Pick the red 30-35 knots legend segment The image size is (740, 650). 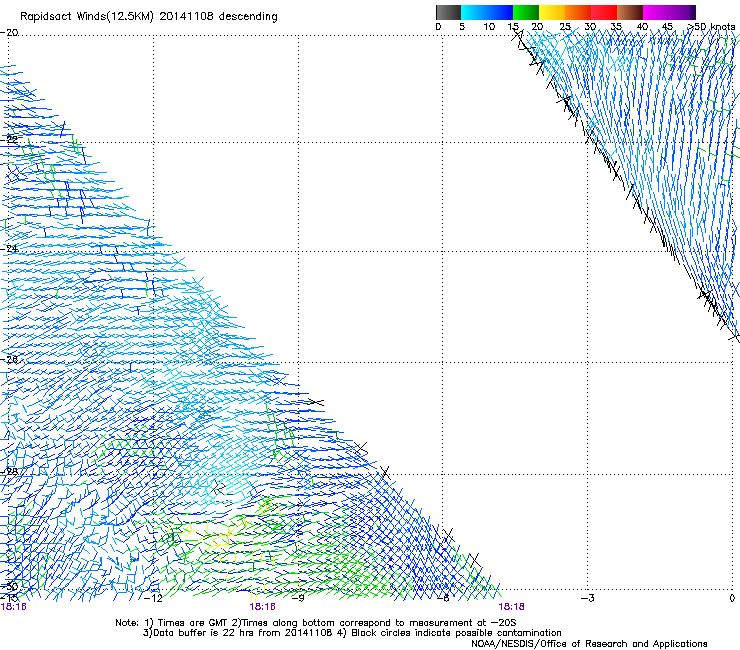coord(604,12)
